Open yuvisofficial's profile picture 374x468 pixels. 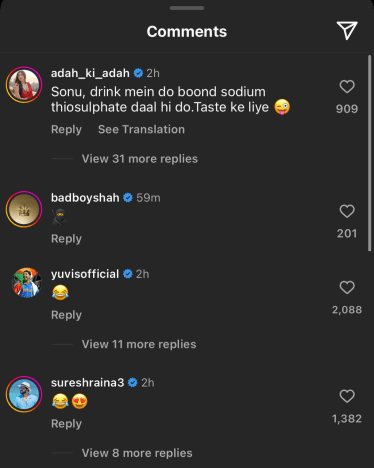27,283
